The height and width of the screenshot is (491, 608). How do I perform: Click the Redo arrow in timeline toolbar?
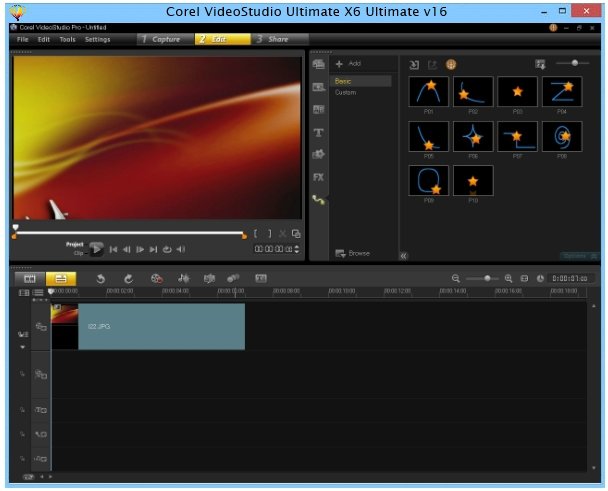tap(128, 278)
